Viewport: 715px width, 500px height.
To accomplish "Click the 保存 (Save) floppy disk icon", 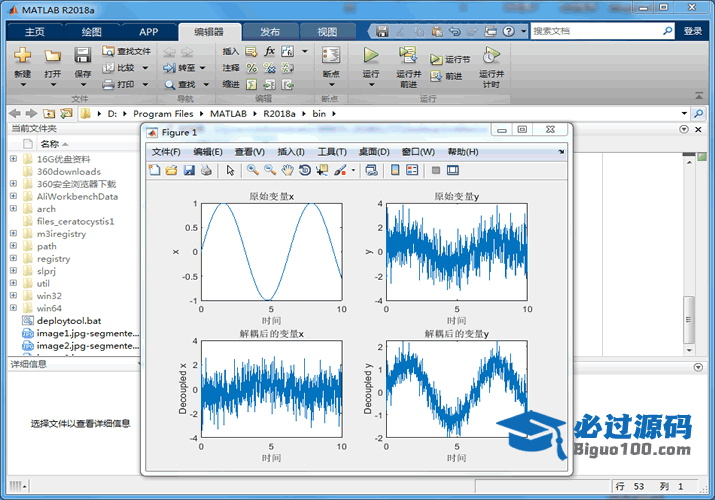I will coord(83,55).
